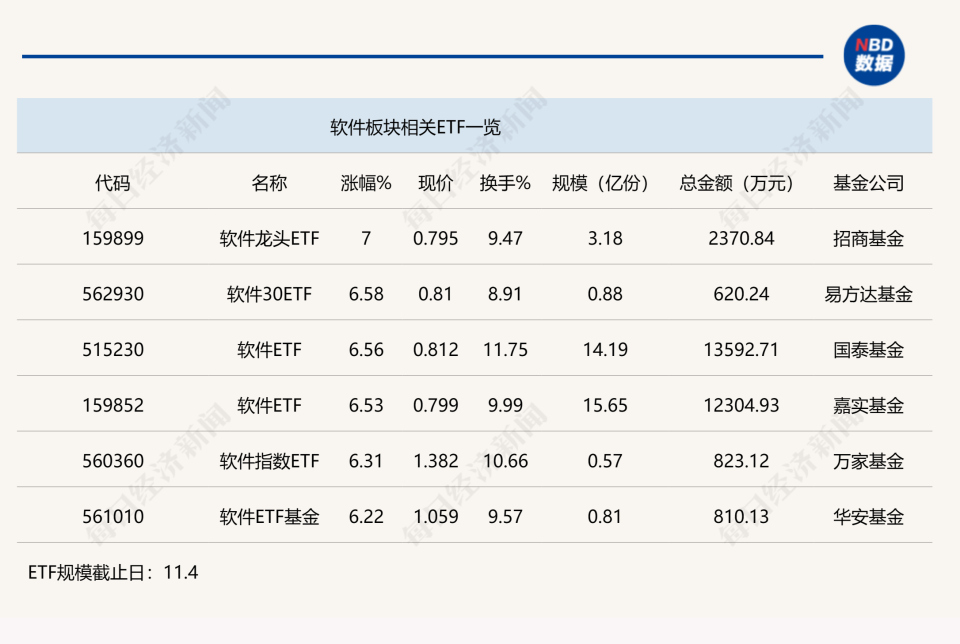Sort by the 涨幅% column header

[364, 183]
